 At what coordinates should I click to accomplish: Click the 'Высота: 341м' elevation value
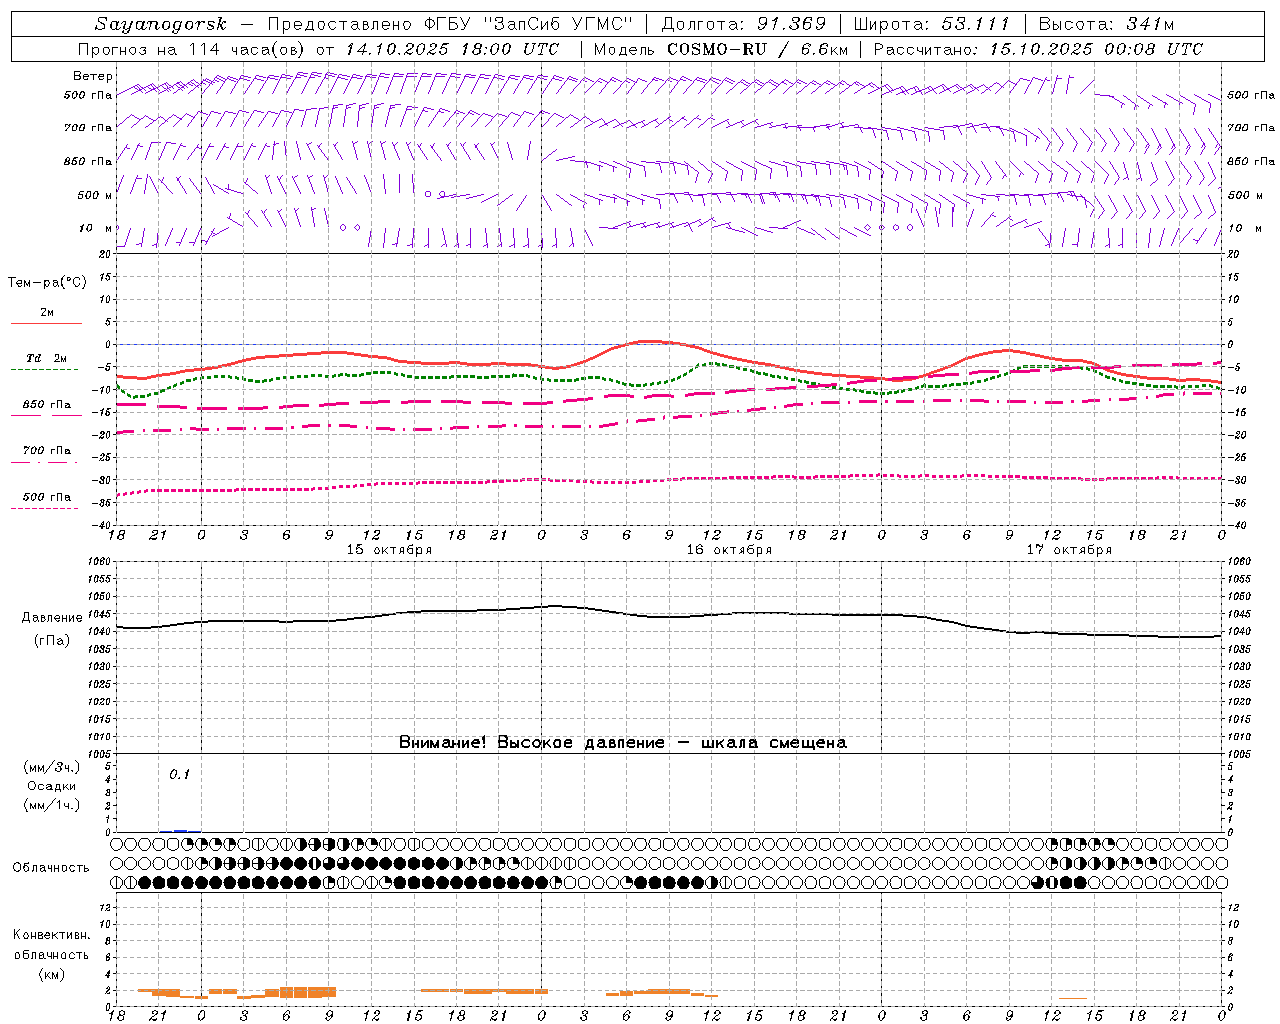(1106, 24)
